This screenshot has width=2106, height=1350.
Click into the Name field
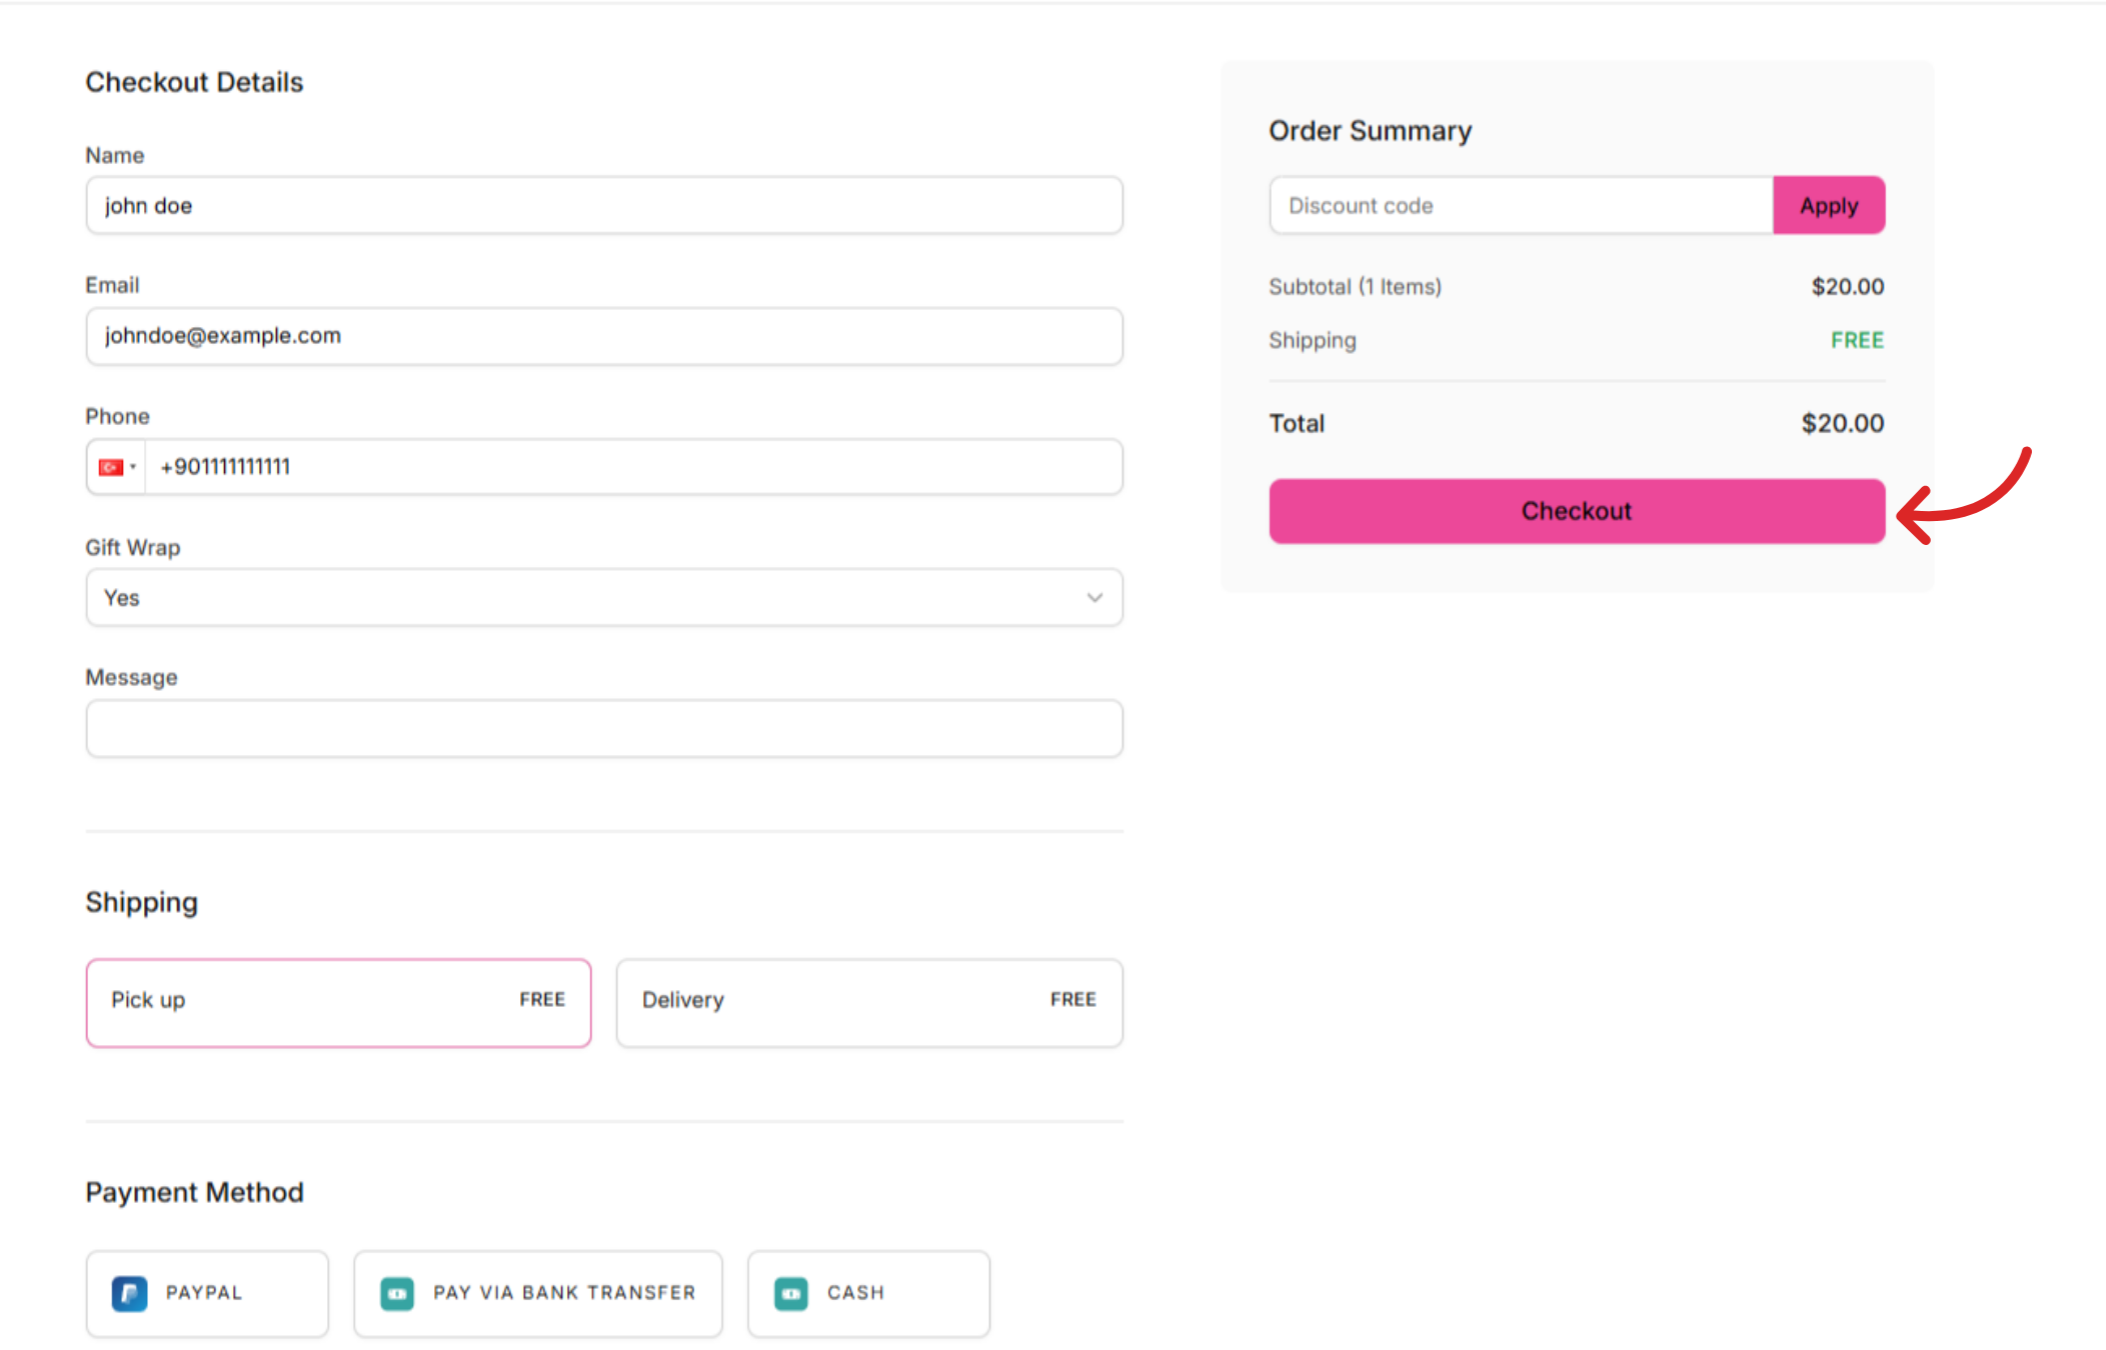603,206
